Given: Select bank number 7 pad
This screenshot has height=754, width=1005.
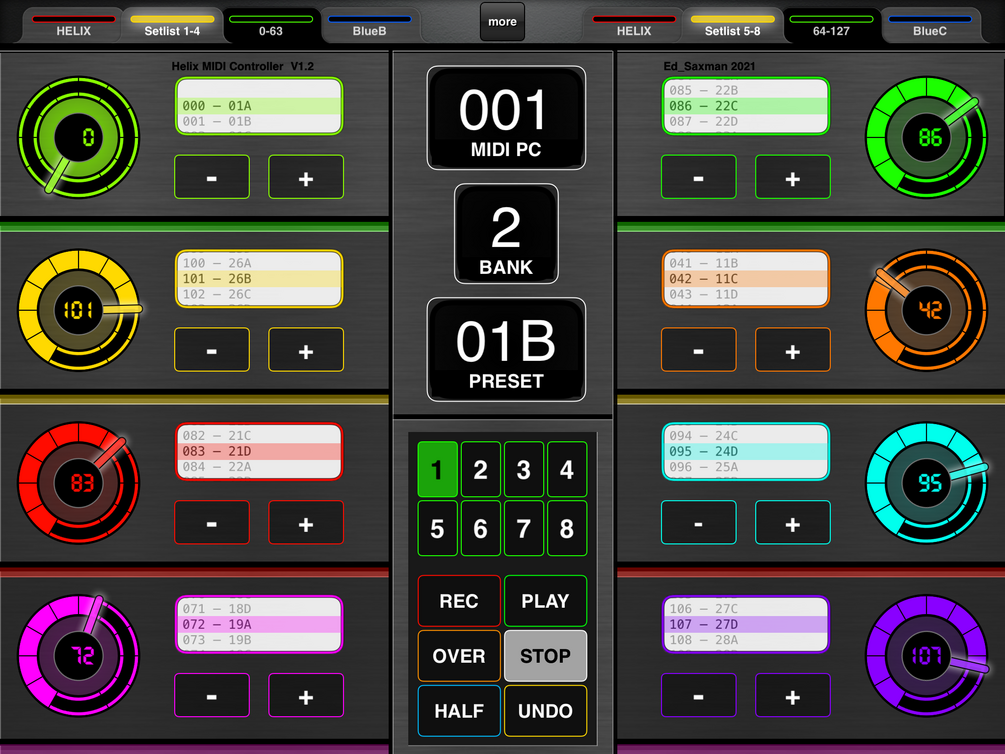Looking at the screenshot, I should pos(524,528).
